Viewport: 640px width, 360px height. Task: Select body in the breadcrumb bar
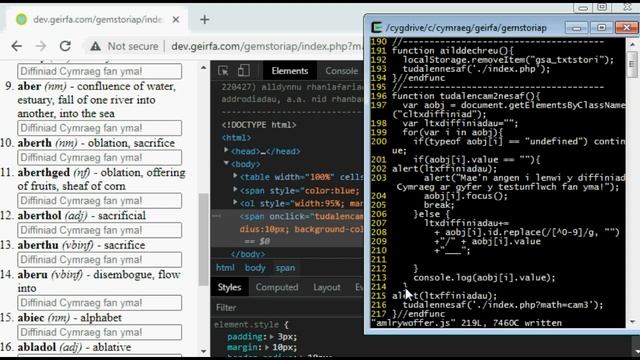click(255, 268)
